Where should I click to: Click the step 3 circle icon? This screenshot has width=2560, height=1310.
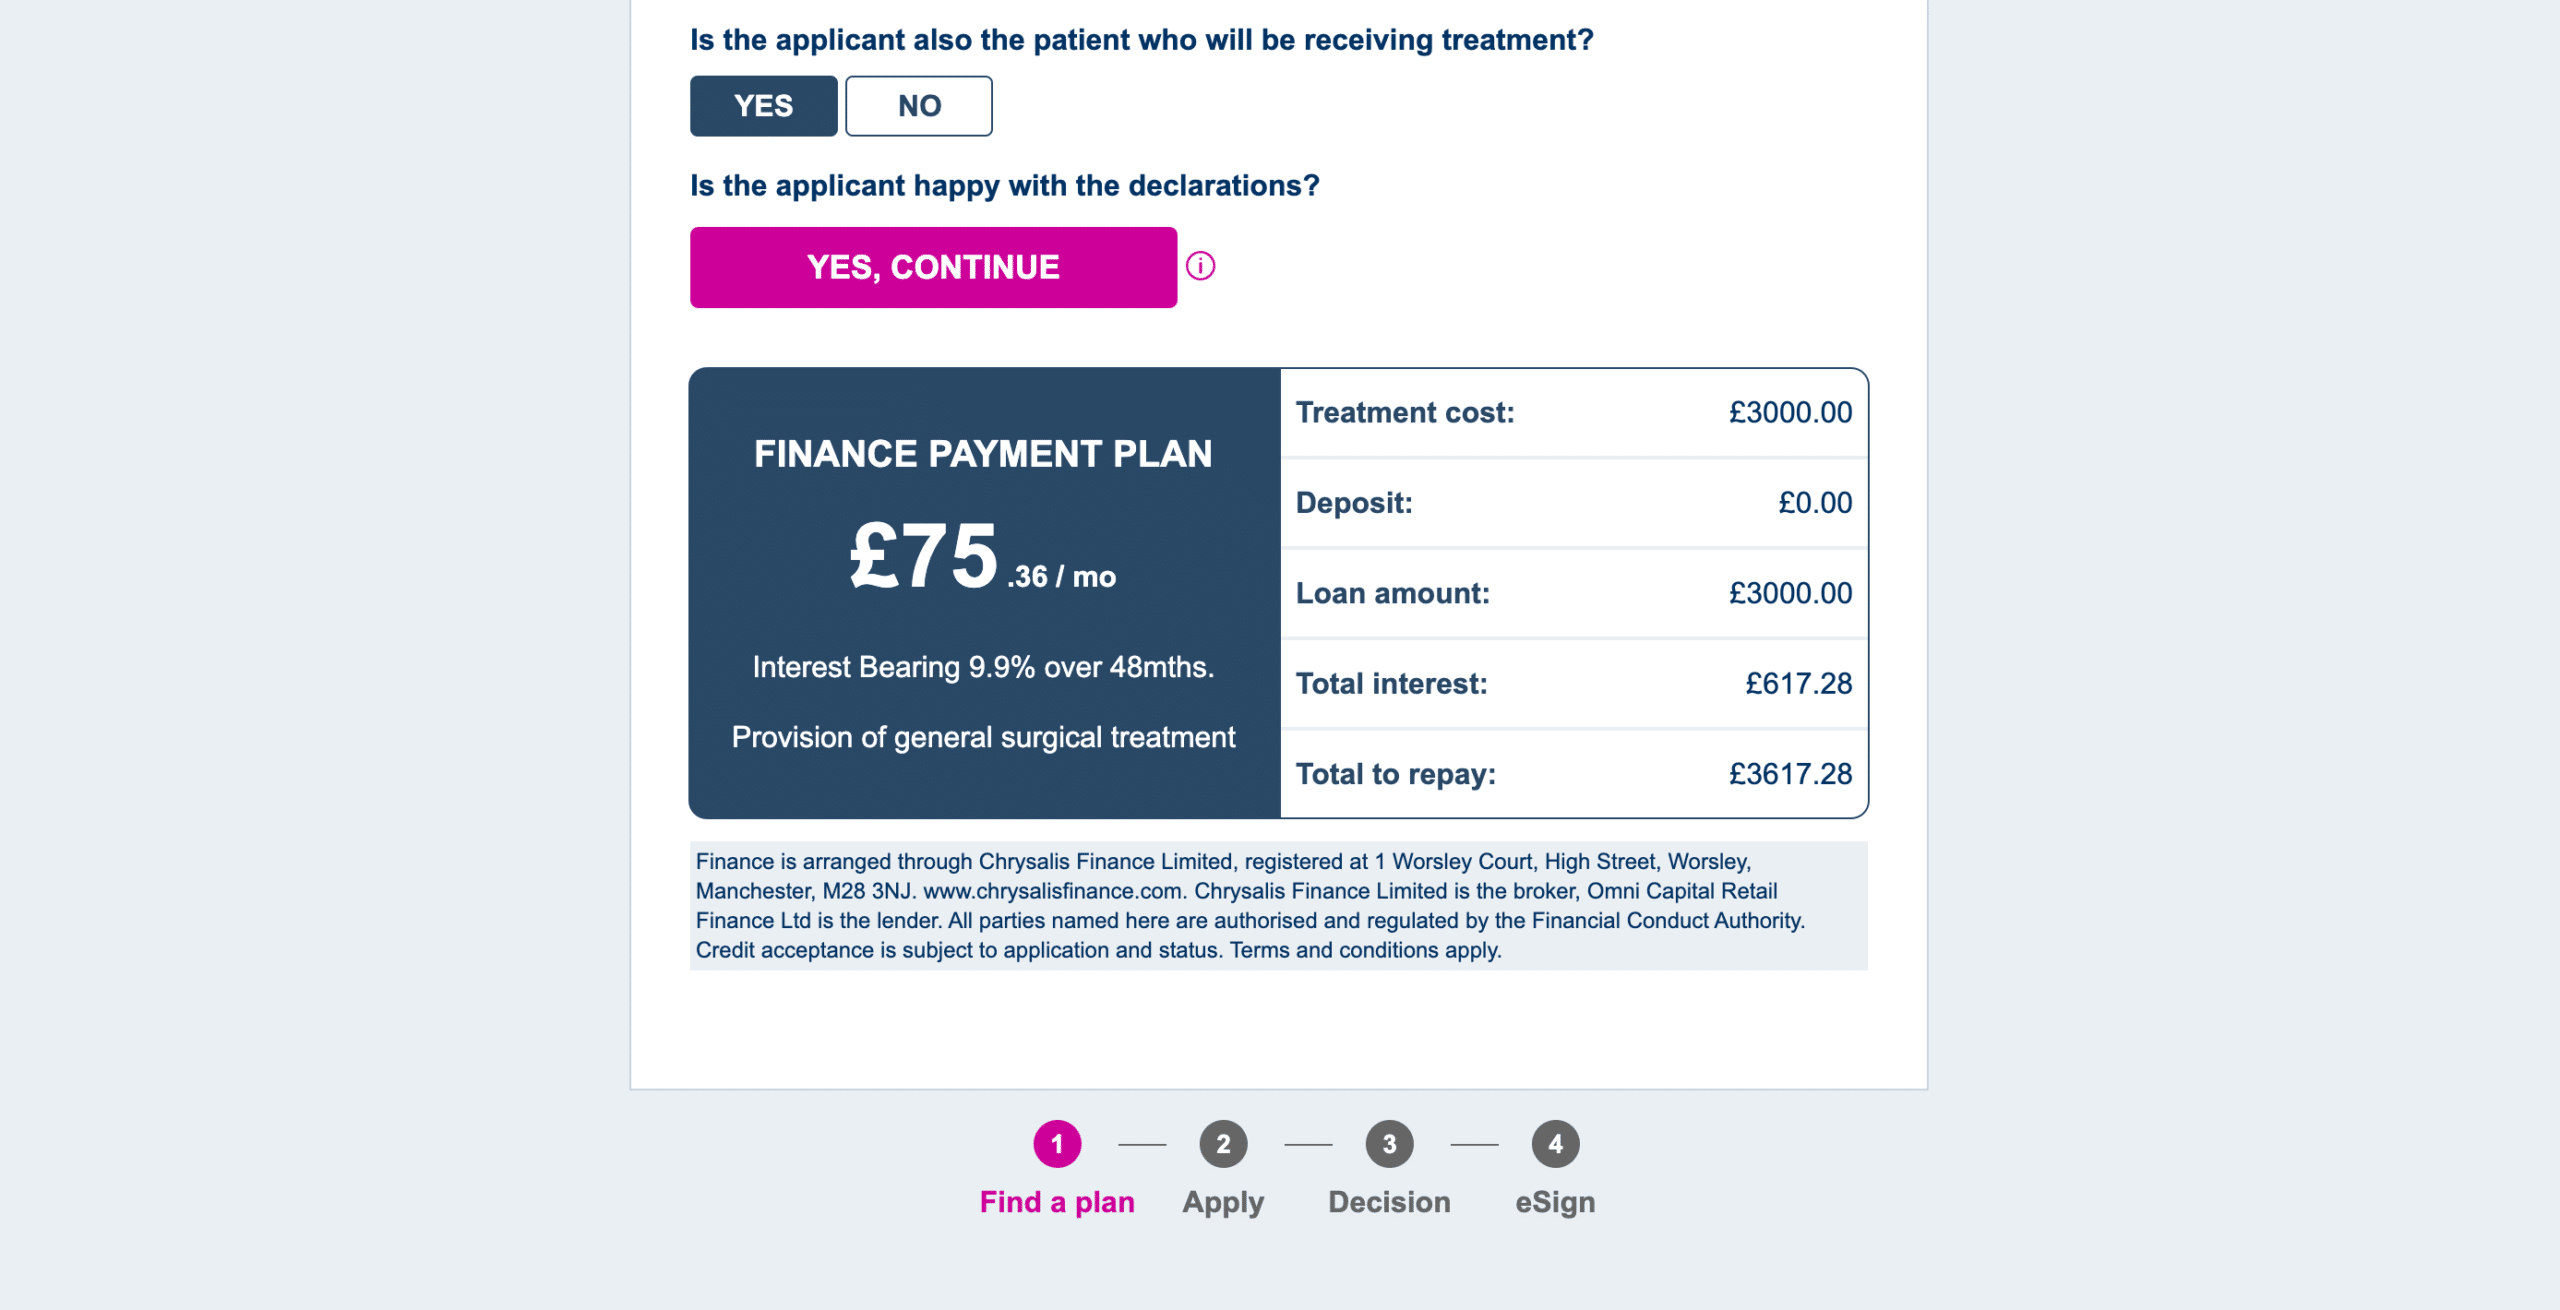click(1389, 1144)
